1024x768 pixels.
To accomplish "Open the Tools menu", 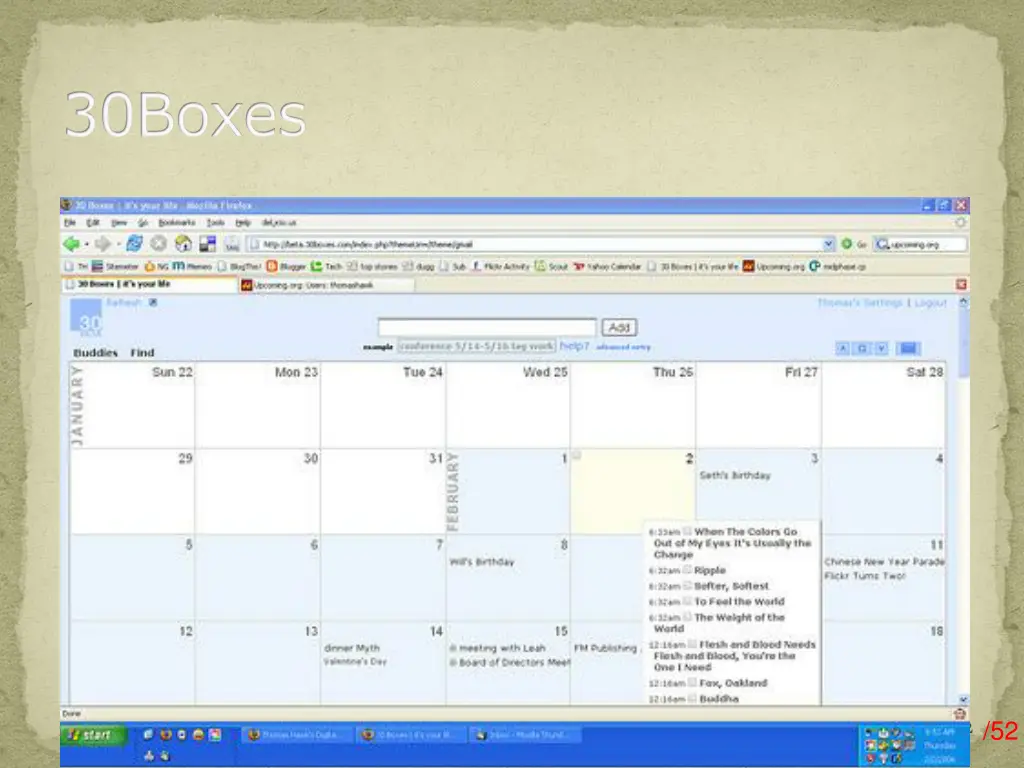I will 216,223.
